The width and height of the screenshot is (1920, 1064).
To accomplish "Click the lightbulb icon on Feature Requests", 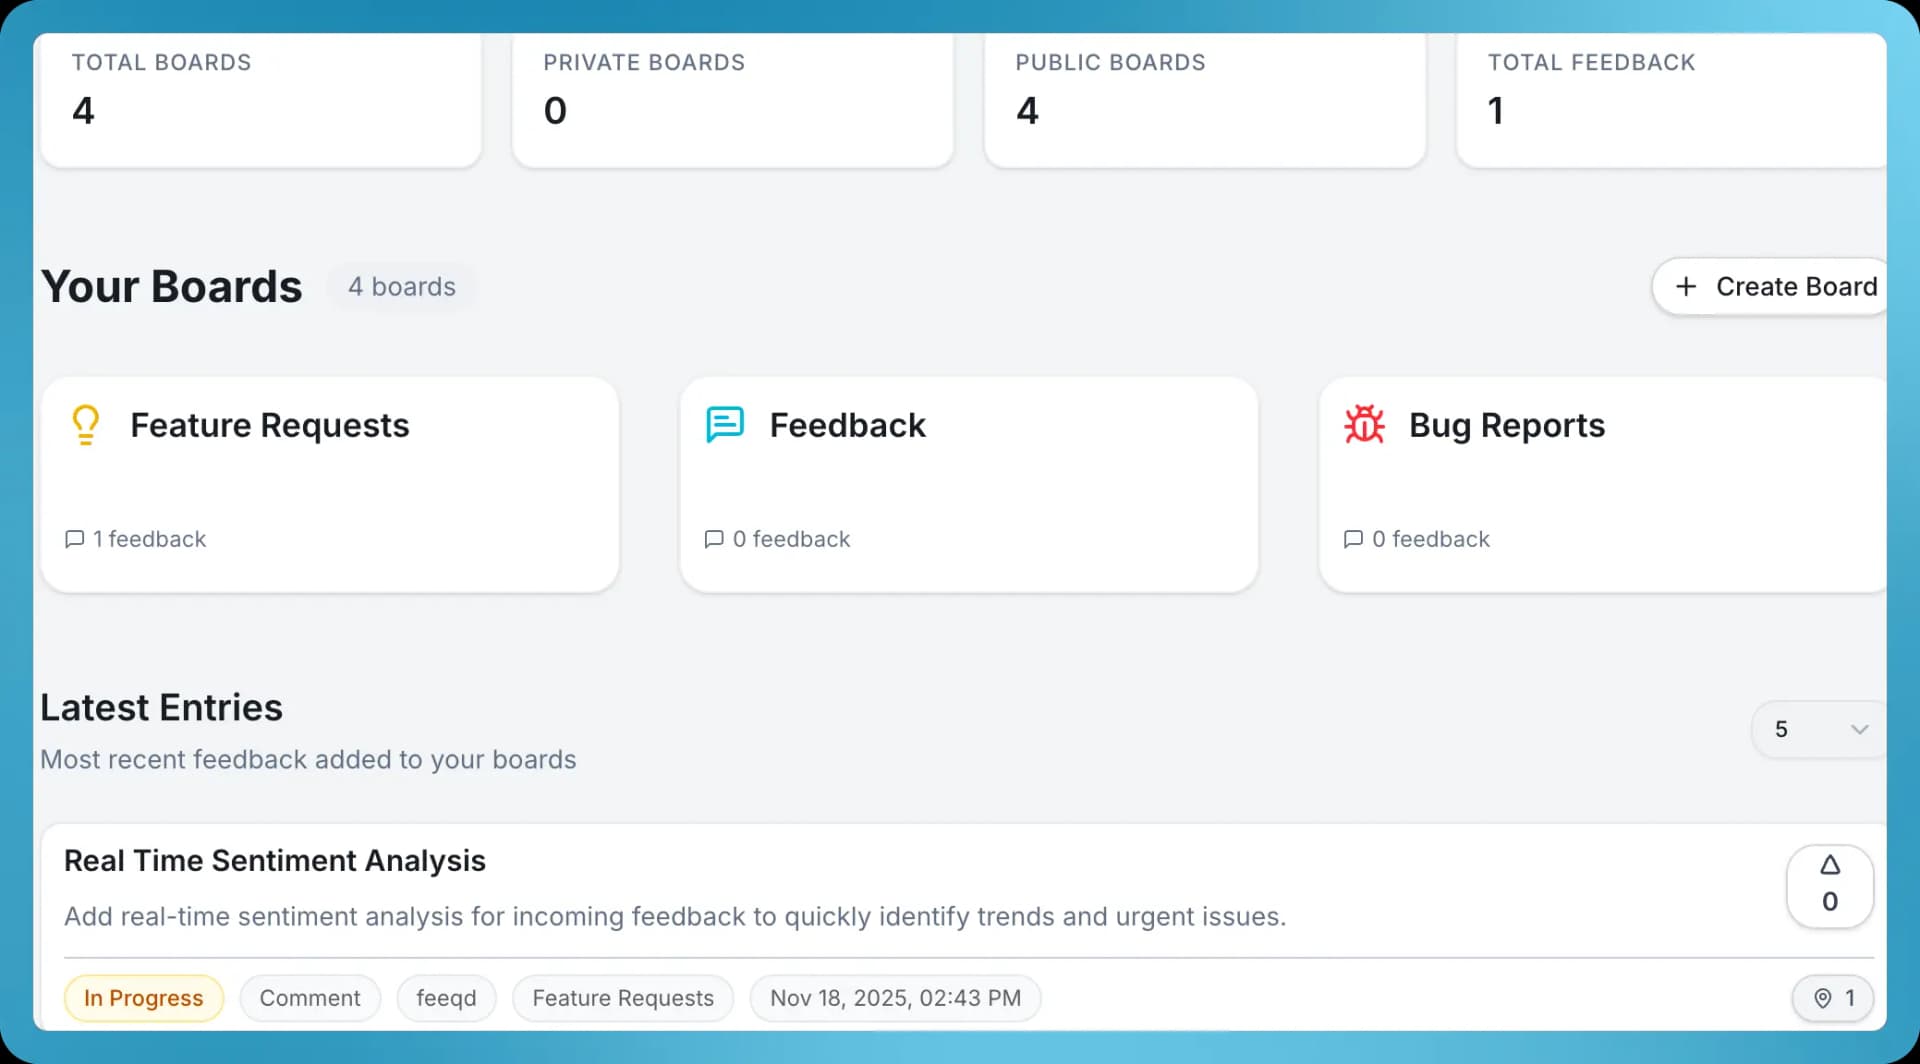I will point(86,425).
